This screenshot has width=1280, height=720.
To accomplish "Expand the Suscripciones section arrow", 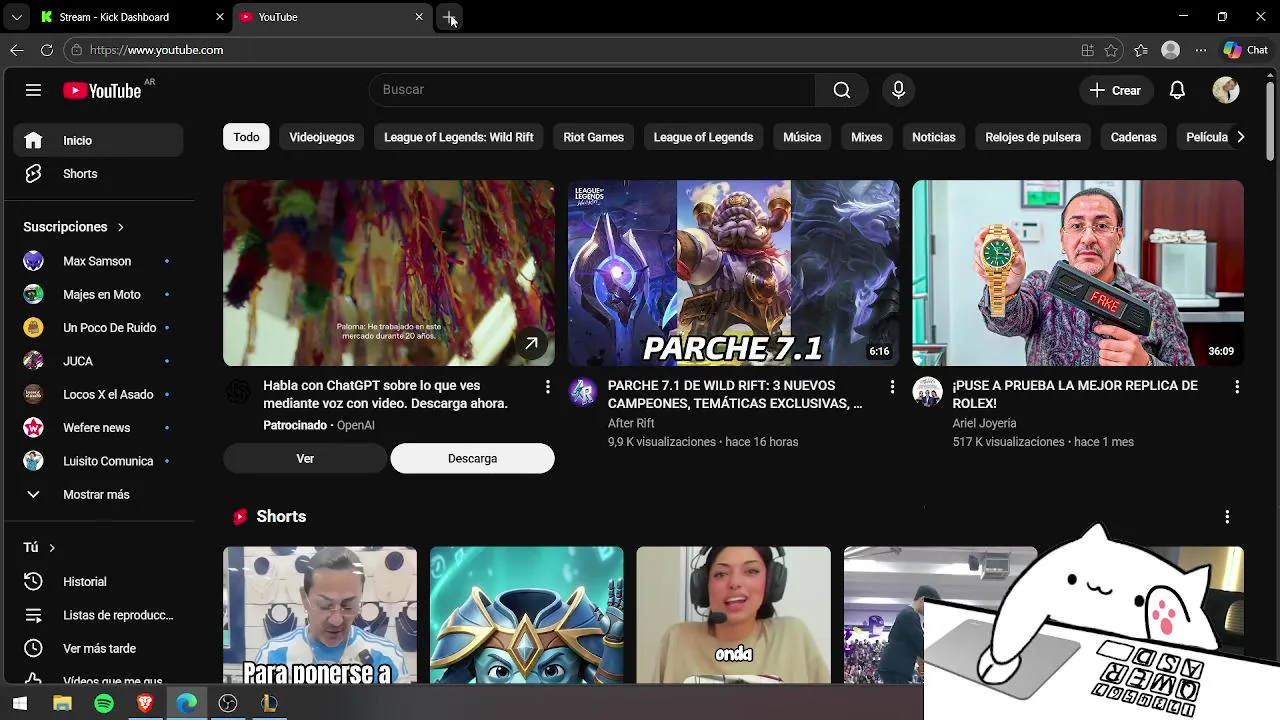I will tap(120, 227).
